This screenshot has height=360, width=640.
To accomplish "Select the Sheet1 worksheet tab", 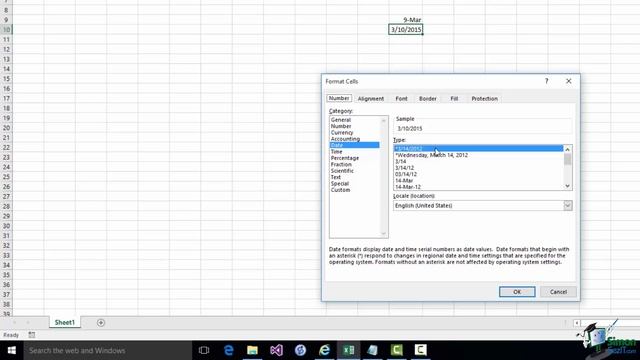I will [64, 322].
